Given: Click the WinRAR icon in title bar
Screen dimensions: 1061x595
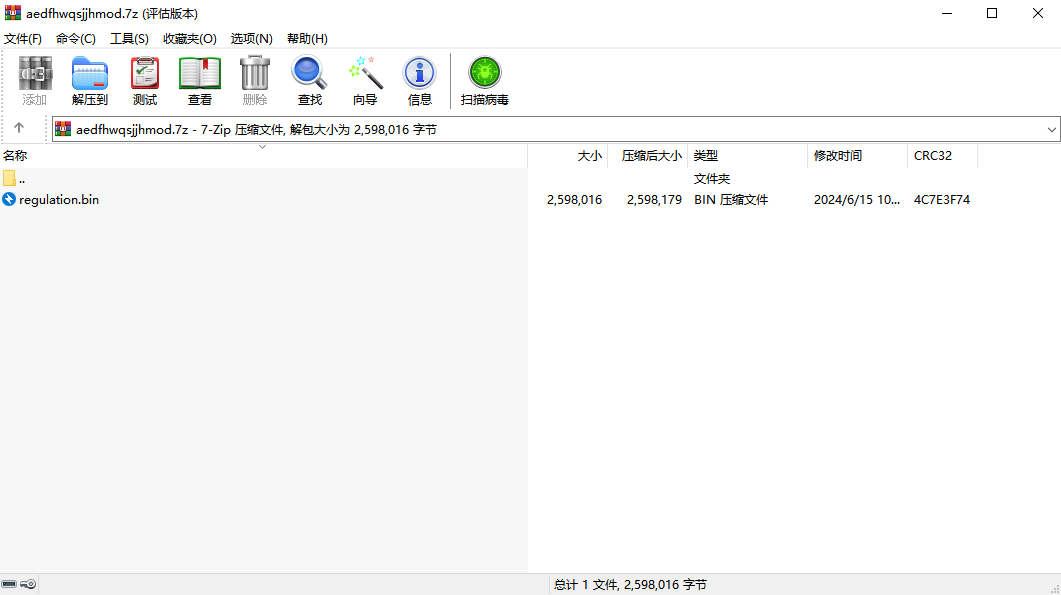Looking at the screenshot, I should point(13,13).
